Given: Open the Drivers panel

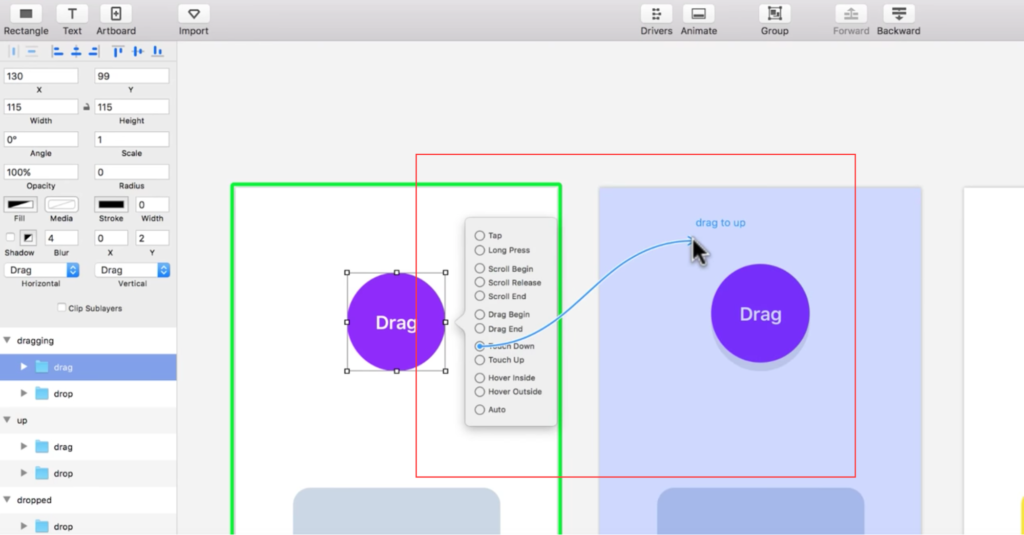Looking at the screenshot, I should point(656,20).
